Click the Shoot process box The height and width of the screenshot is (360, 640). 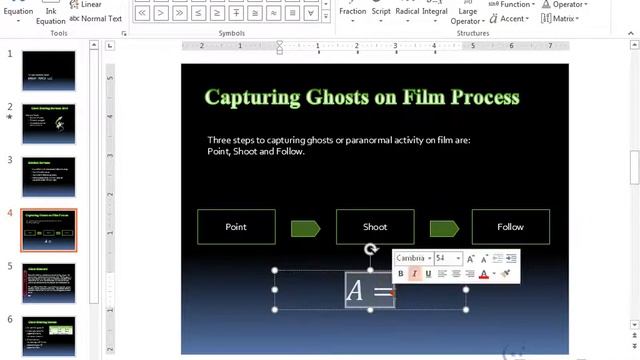[x=375, y=227]
